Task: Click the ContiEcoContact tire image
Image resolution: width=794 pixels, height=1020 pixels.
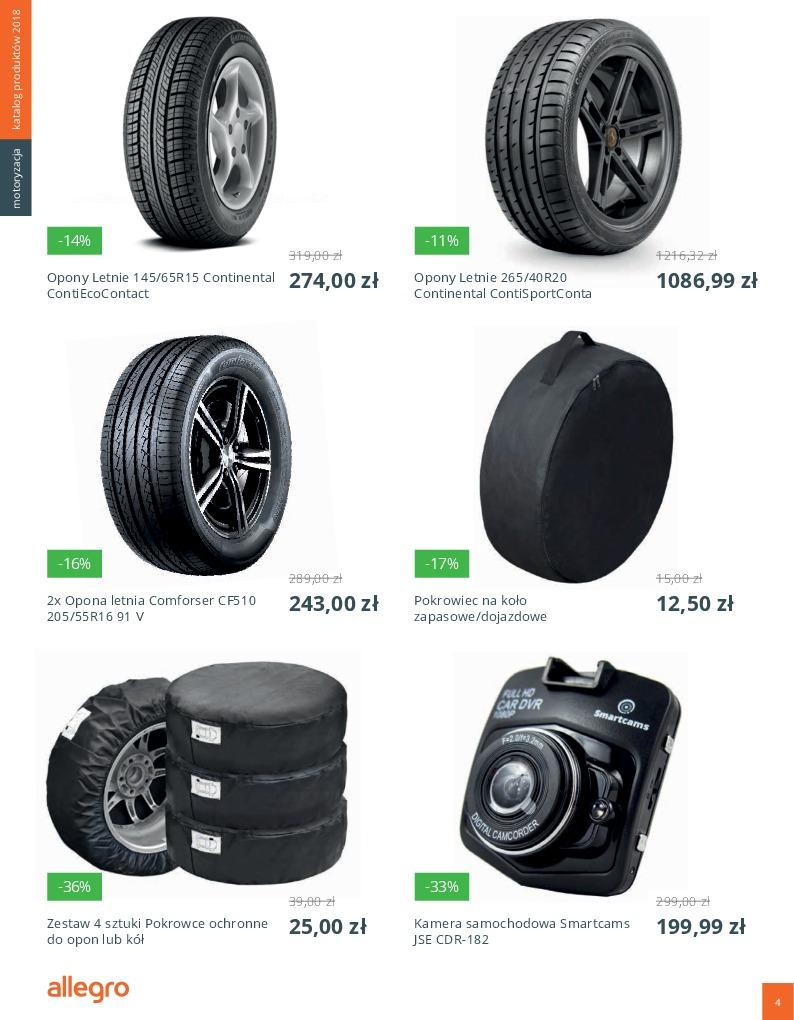Action: pyautogui.click(x=200, y=132)
